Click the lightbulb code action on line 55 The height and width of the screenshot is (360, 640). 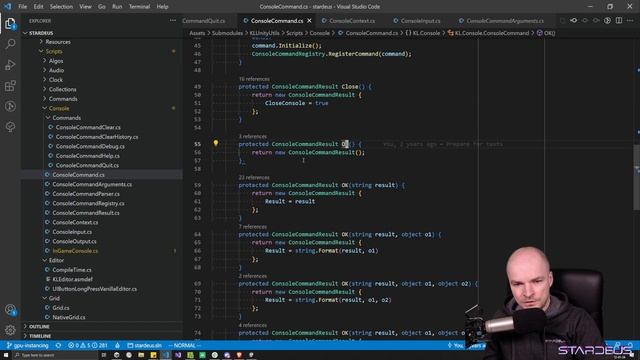click(216, 143)
